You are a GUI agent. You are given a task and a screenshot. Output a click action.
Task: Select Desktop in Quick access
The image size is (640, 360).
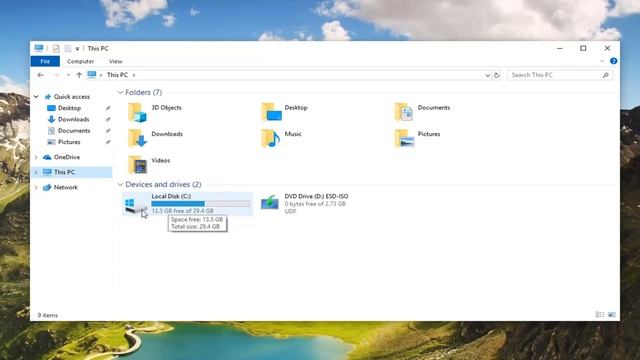(69, 108)
